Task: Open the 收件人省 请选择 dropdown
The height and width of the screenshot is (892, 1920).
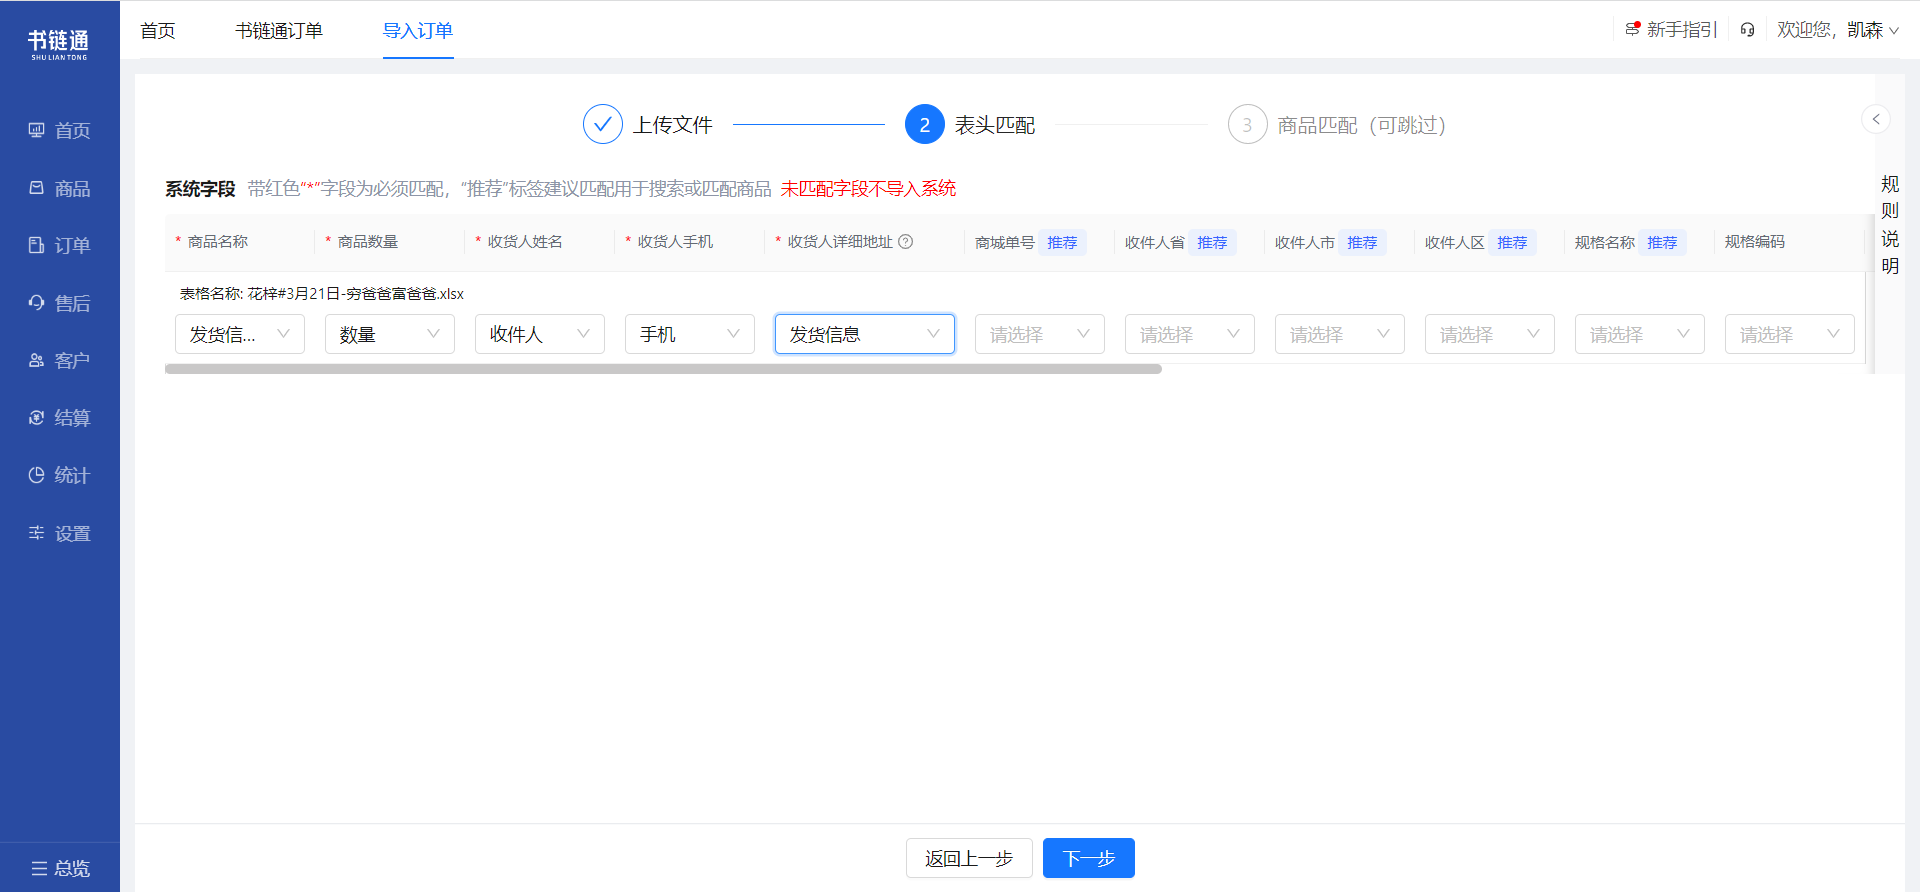Action: click(1190, 334)
